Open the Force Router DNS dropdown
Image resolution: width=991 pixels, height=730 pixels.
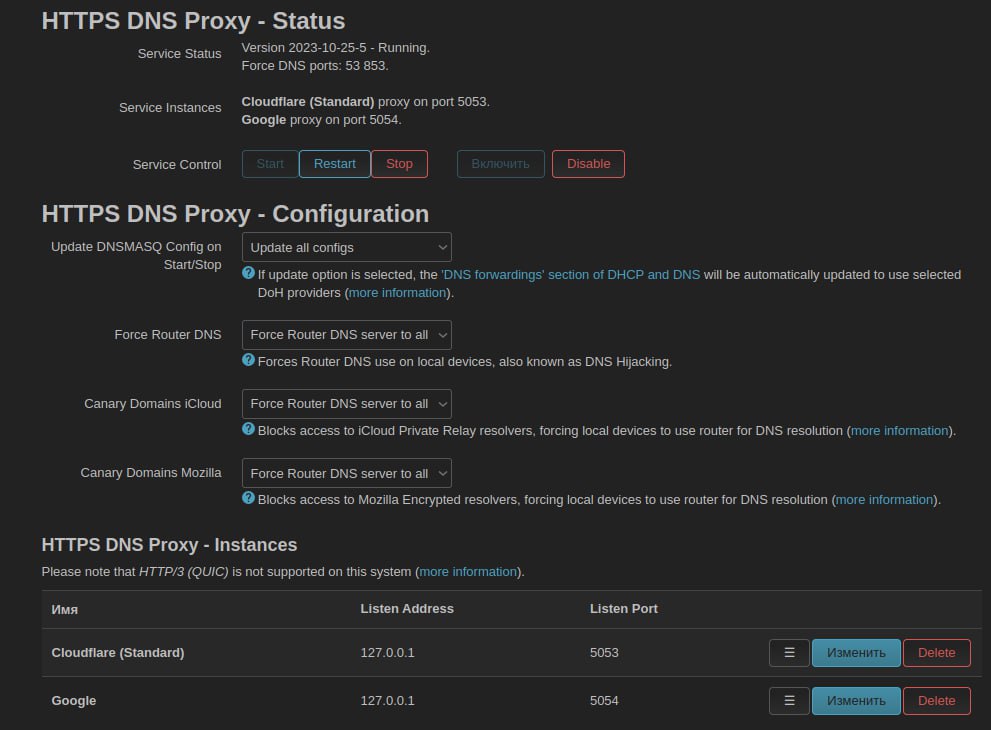346,335
